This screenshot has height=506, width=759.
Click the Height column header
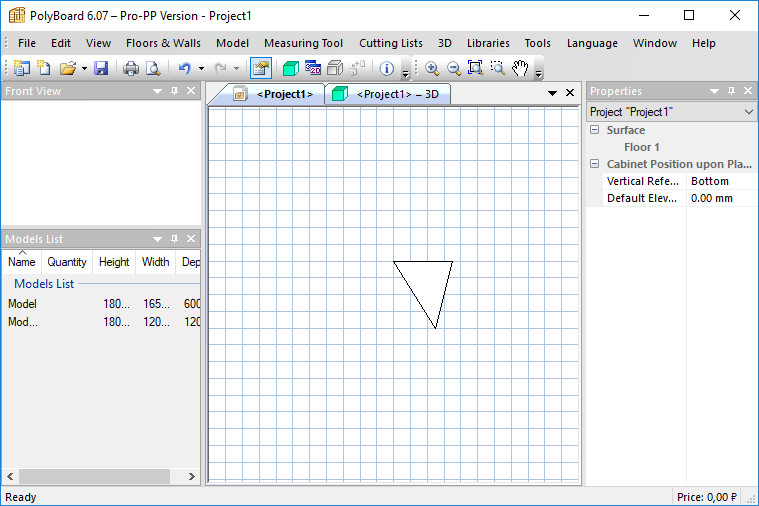point(114,262)
